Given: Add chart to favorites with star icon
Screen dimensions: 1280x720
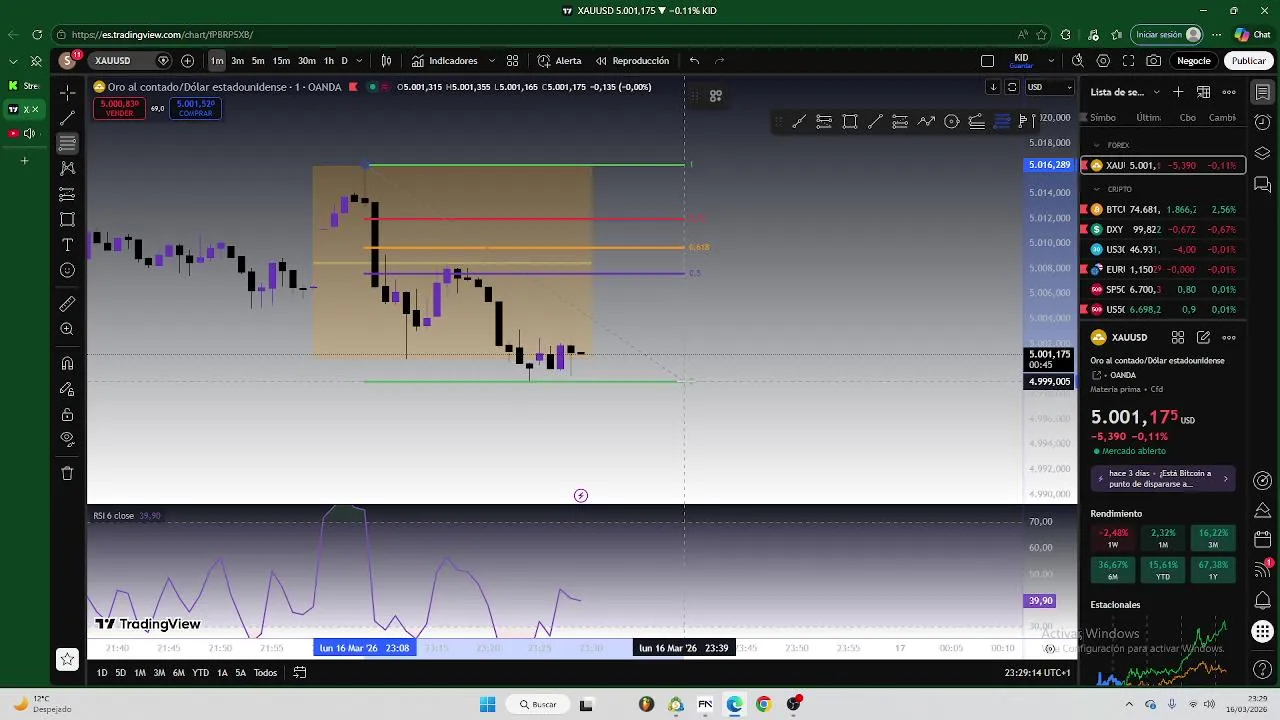Looking at the screenshot, I should (x=67, y=659).
